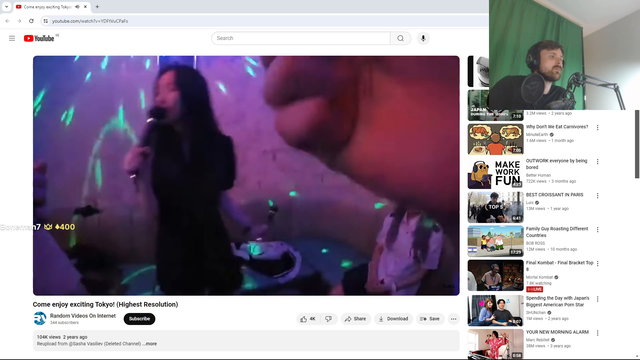The width and height of the screenshot is (640, 360).
Task: Start voice search with microphone icon
Action: point(423,38)
